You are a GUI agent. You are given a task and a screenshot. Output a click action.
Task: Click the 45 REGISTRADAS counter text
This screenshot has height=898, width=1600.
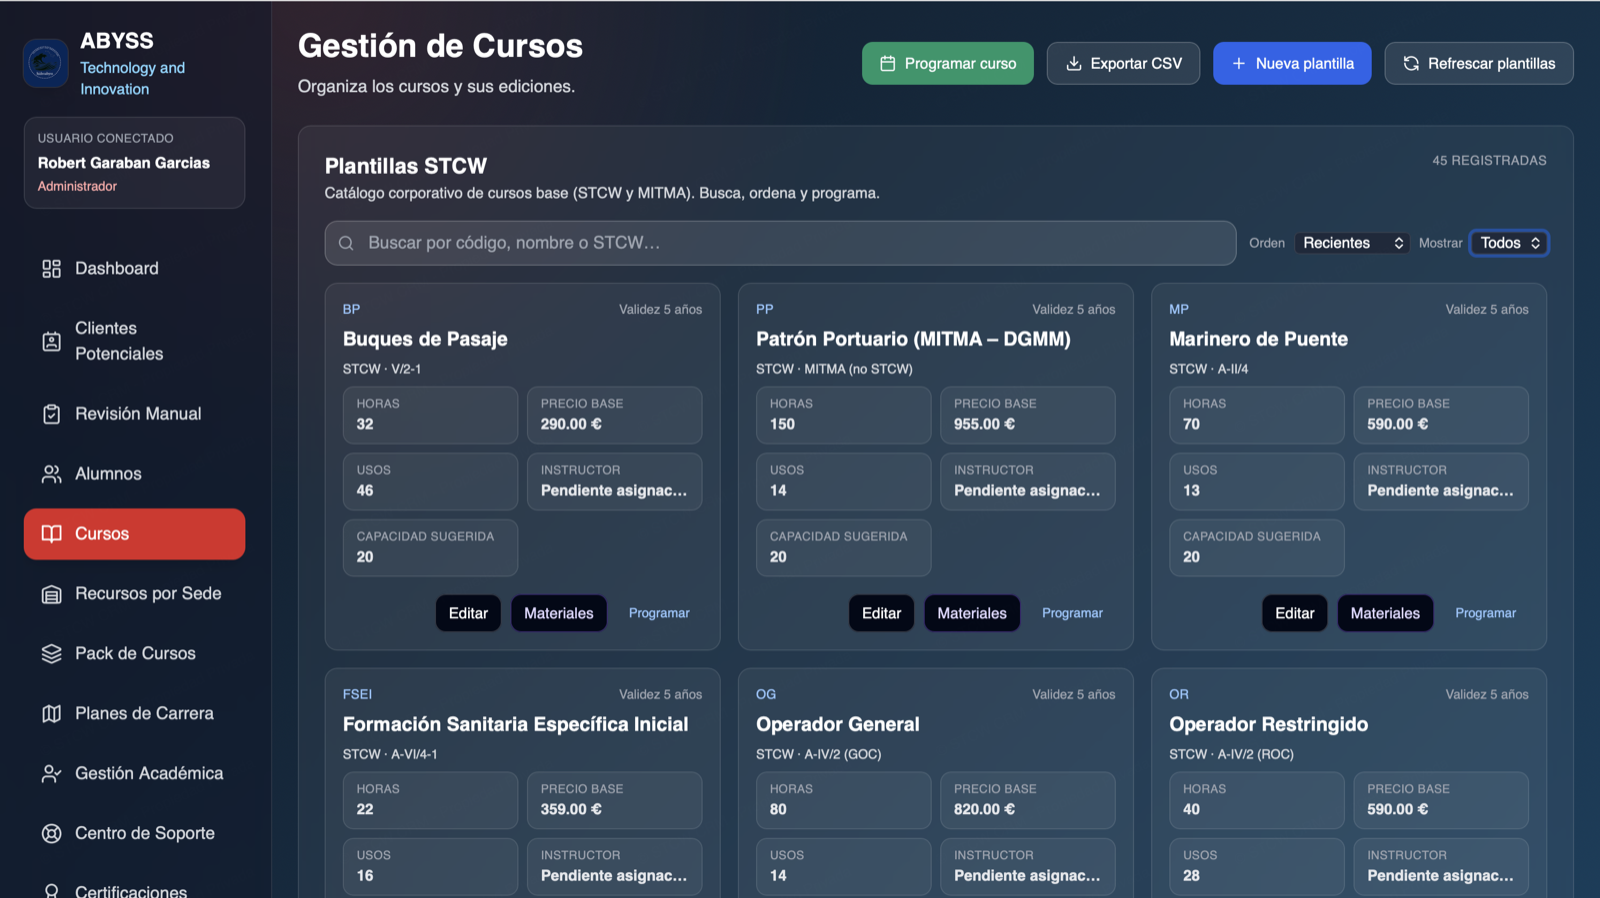tap(1489, 160)
